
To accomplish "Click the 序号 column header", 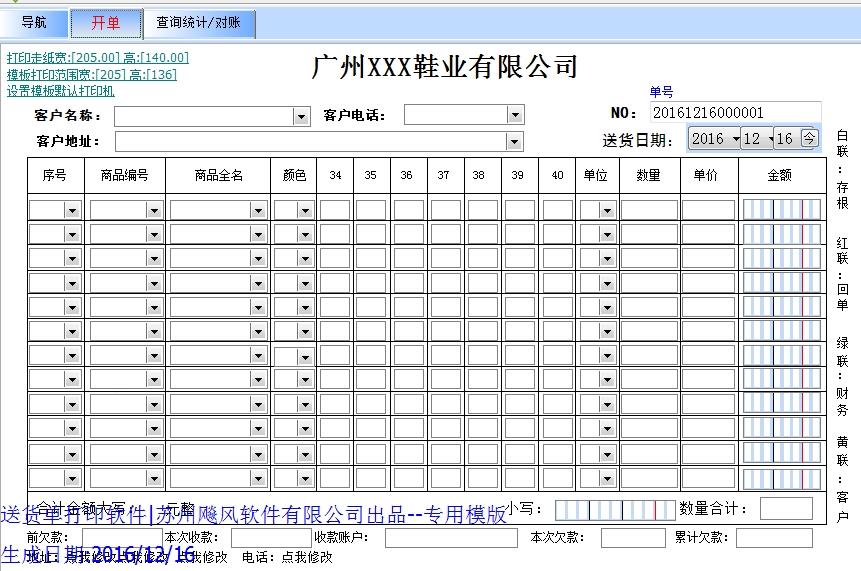I will (x=55, y=175).
